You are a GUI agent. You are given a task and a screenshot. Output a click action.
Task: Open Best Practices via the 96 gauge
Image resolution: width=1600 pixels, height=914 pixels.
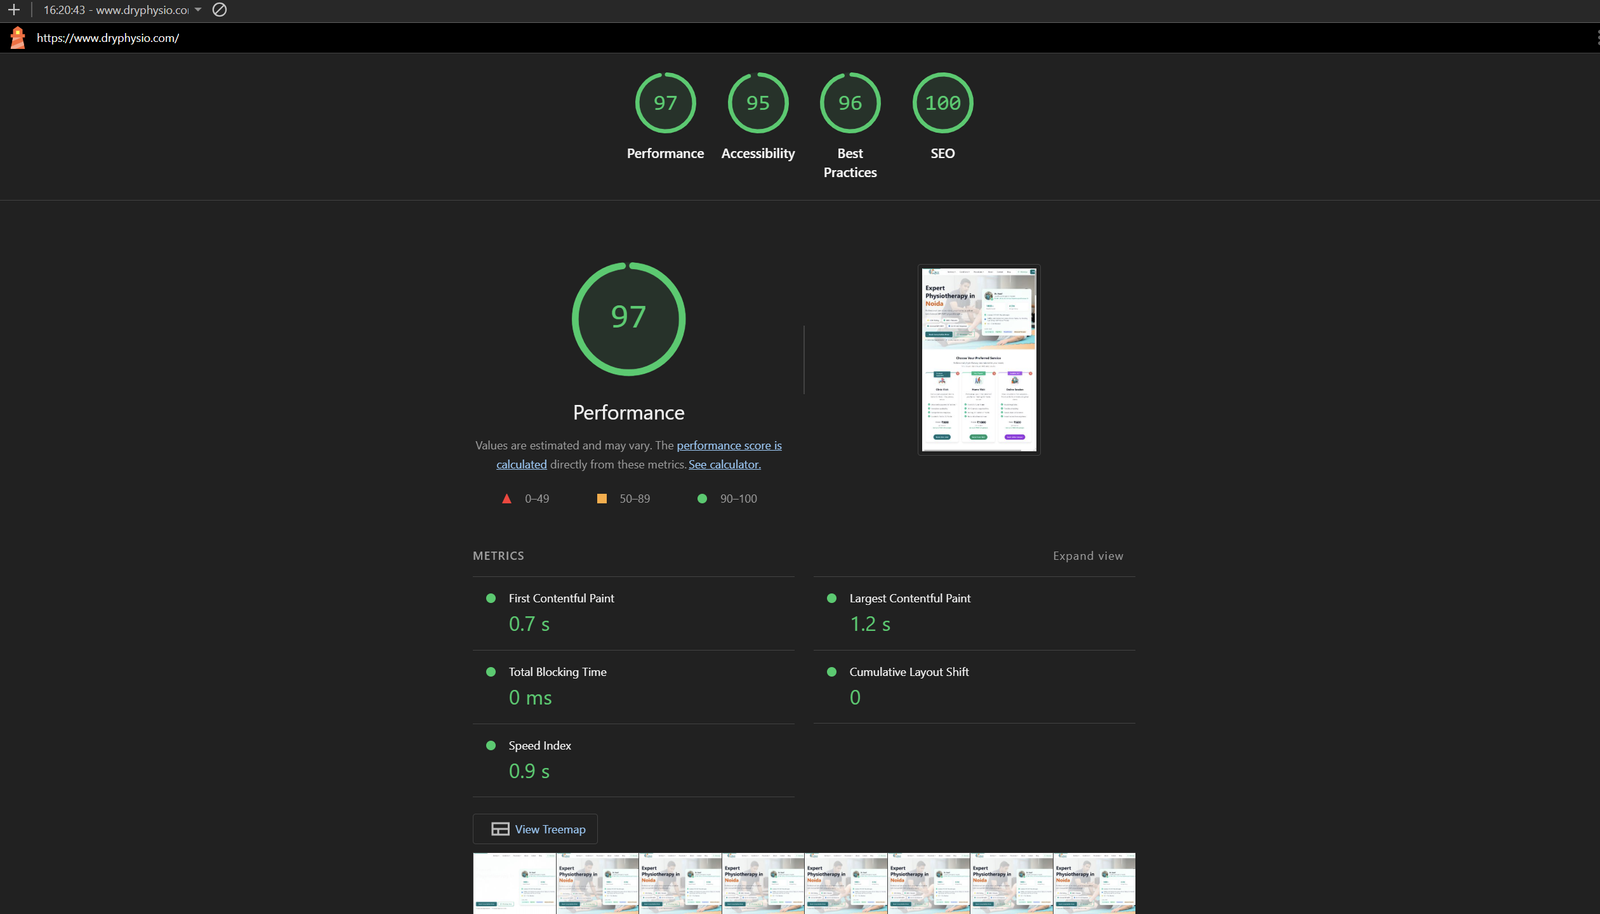coord(850,104)
